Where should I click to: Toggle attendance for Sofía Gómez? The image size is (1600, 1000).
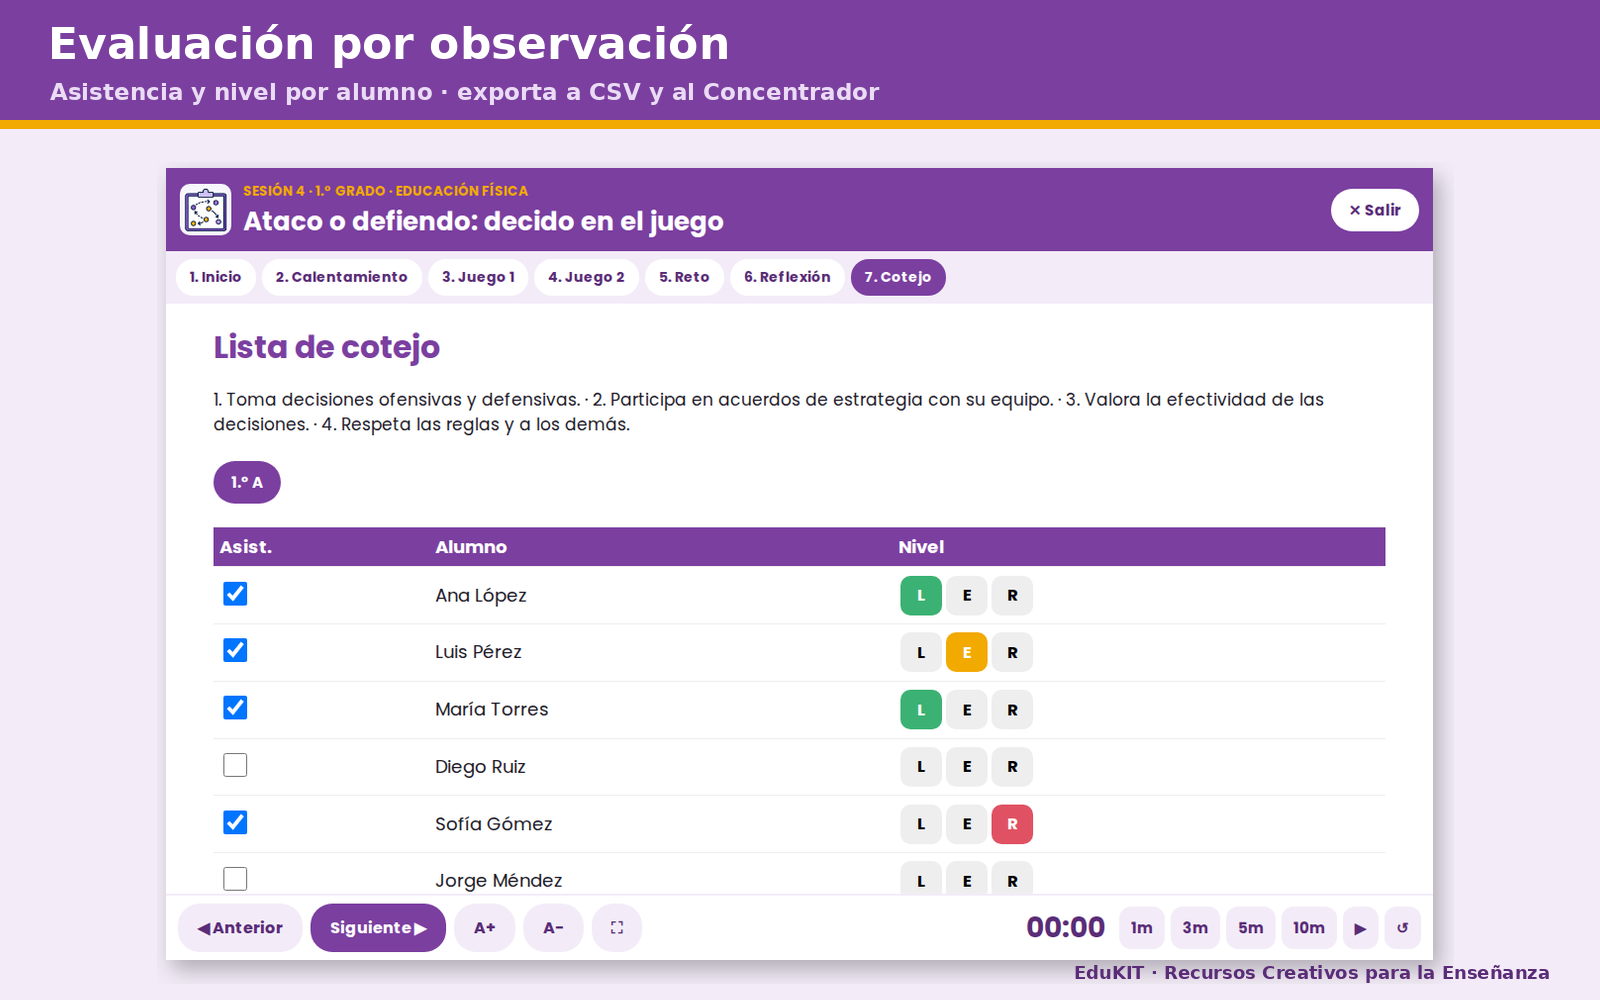click(x=235, y=822)
